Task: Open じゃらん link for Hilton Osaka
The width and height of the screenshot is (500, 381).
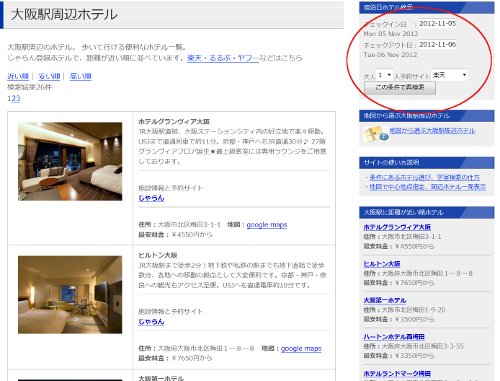Action: point(151,322)
